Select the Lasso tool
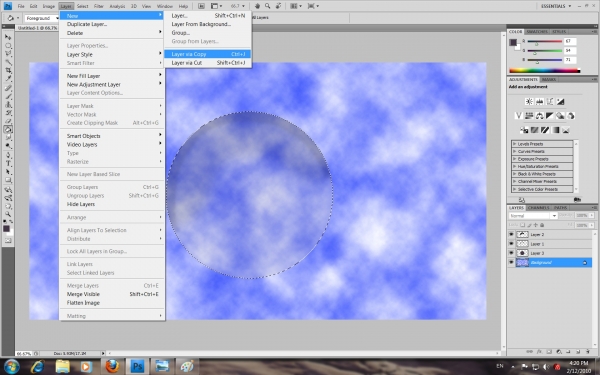Screen dimensions: 600x375 tap(8, 54)
